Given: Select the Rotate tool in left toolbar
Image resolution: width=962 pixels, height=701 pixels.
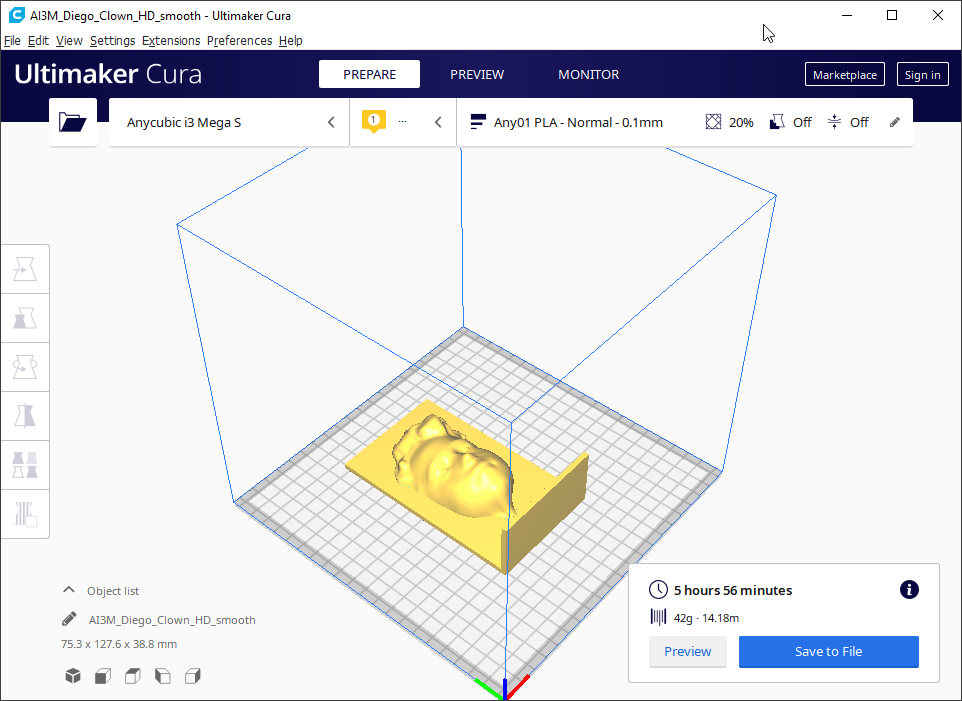Looking at the screenshot, I should coord(25,367).
